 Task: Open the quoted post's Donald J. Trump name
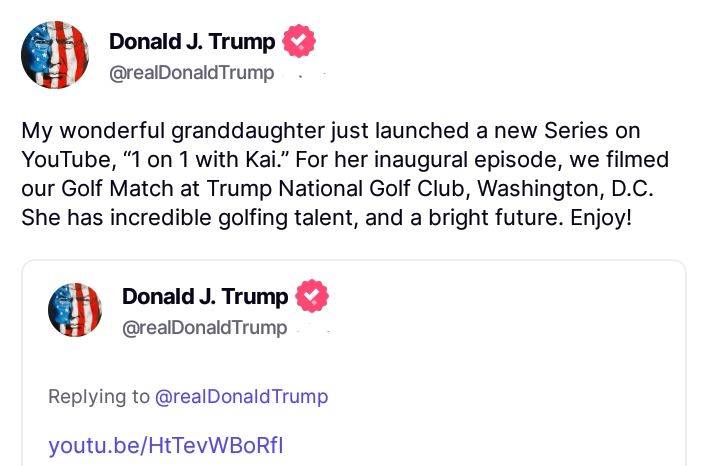(x=205, y=296)
